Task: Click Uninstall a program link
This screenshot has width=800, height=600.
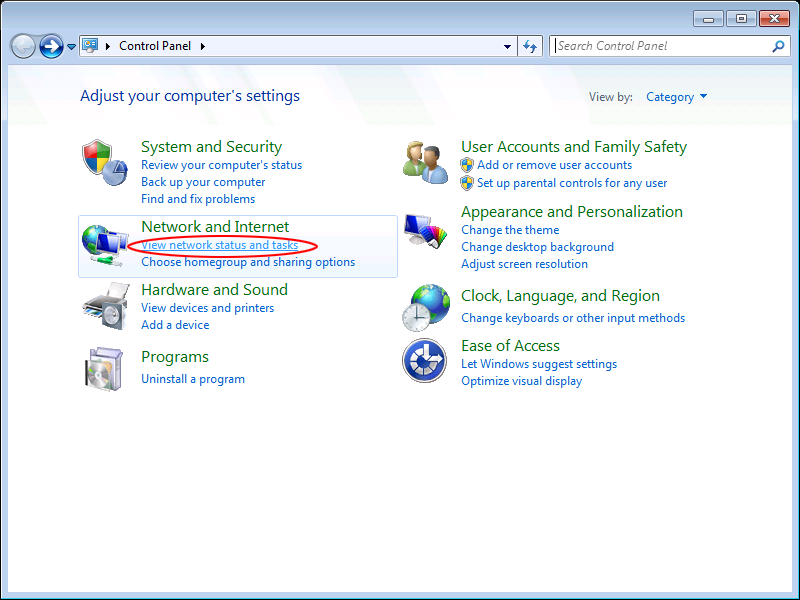Action: click(x=193, y=379)
